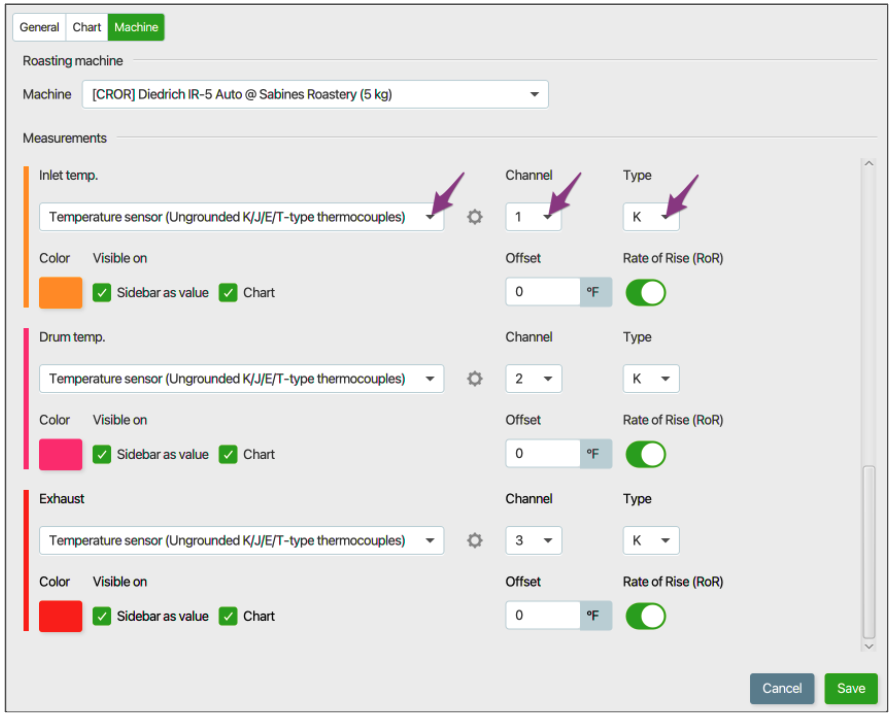
Task: Click the Cancel button
Action: [782, 689]
